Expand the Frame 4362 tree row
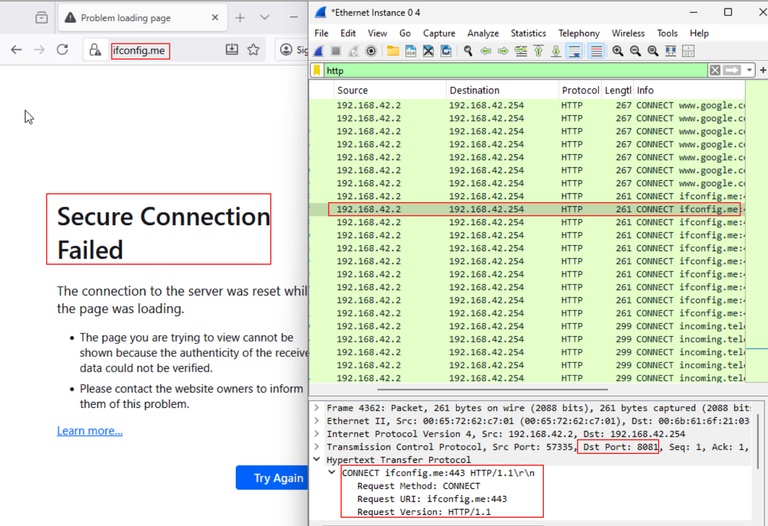Screen dimensions: 768x526 (x=317, y=408)
